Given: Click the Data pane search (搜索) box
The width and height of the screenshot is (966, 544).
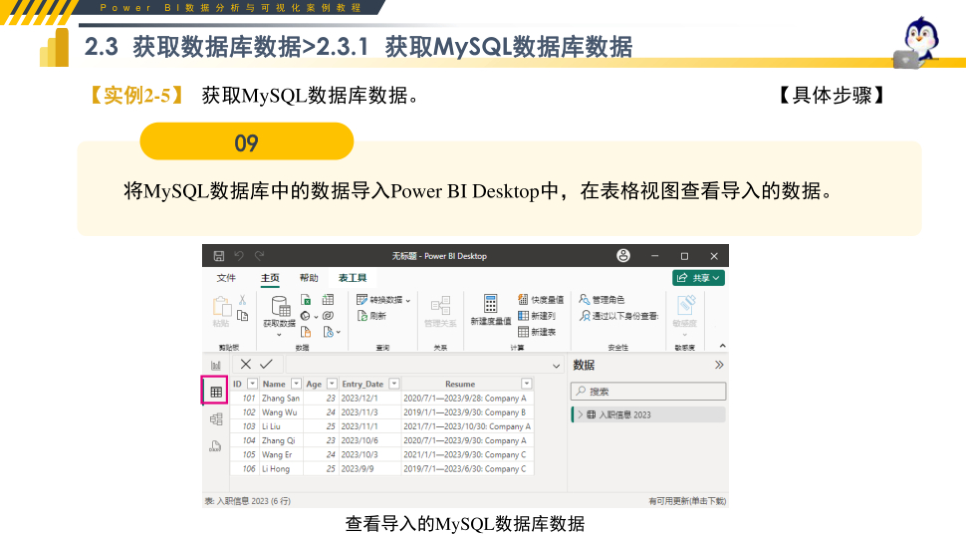Looking at the screenshot, I should click(x=648, y=391).
